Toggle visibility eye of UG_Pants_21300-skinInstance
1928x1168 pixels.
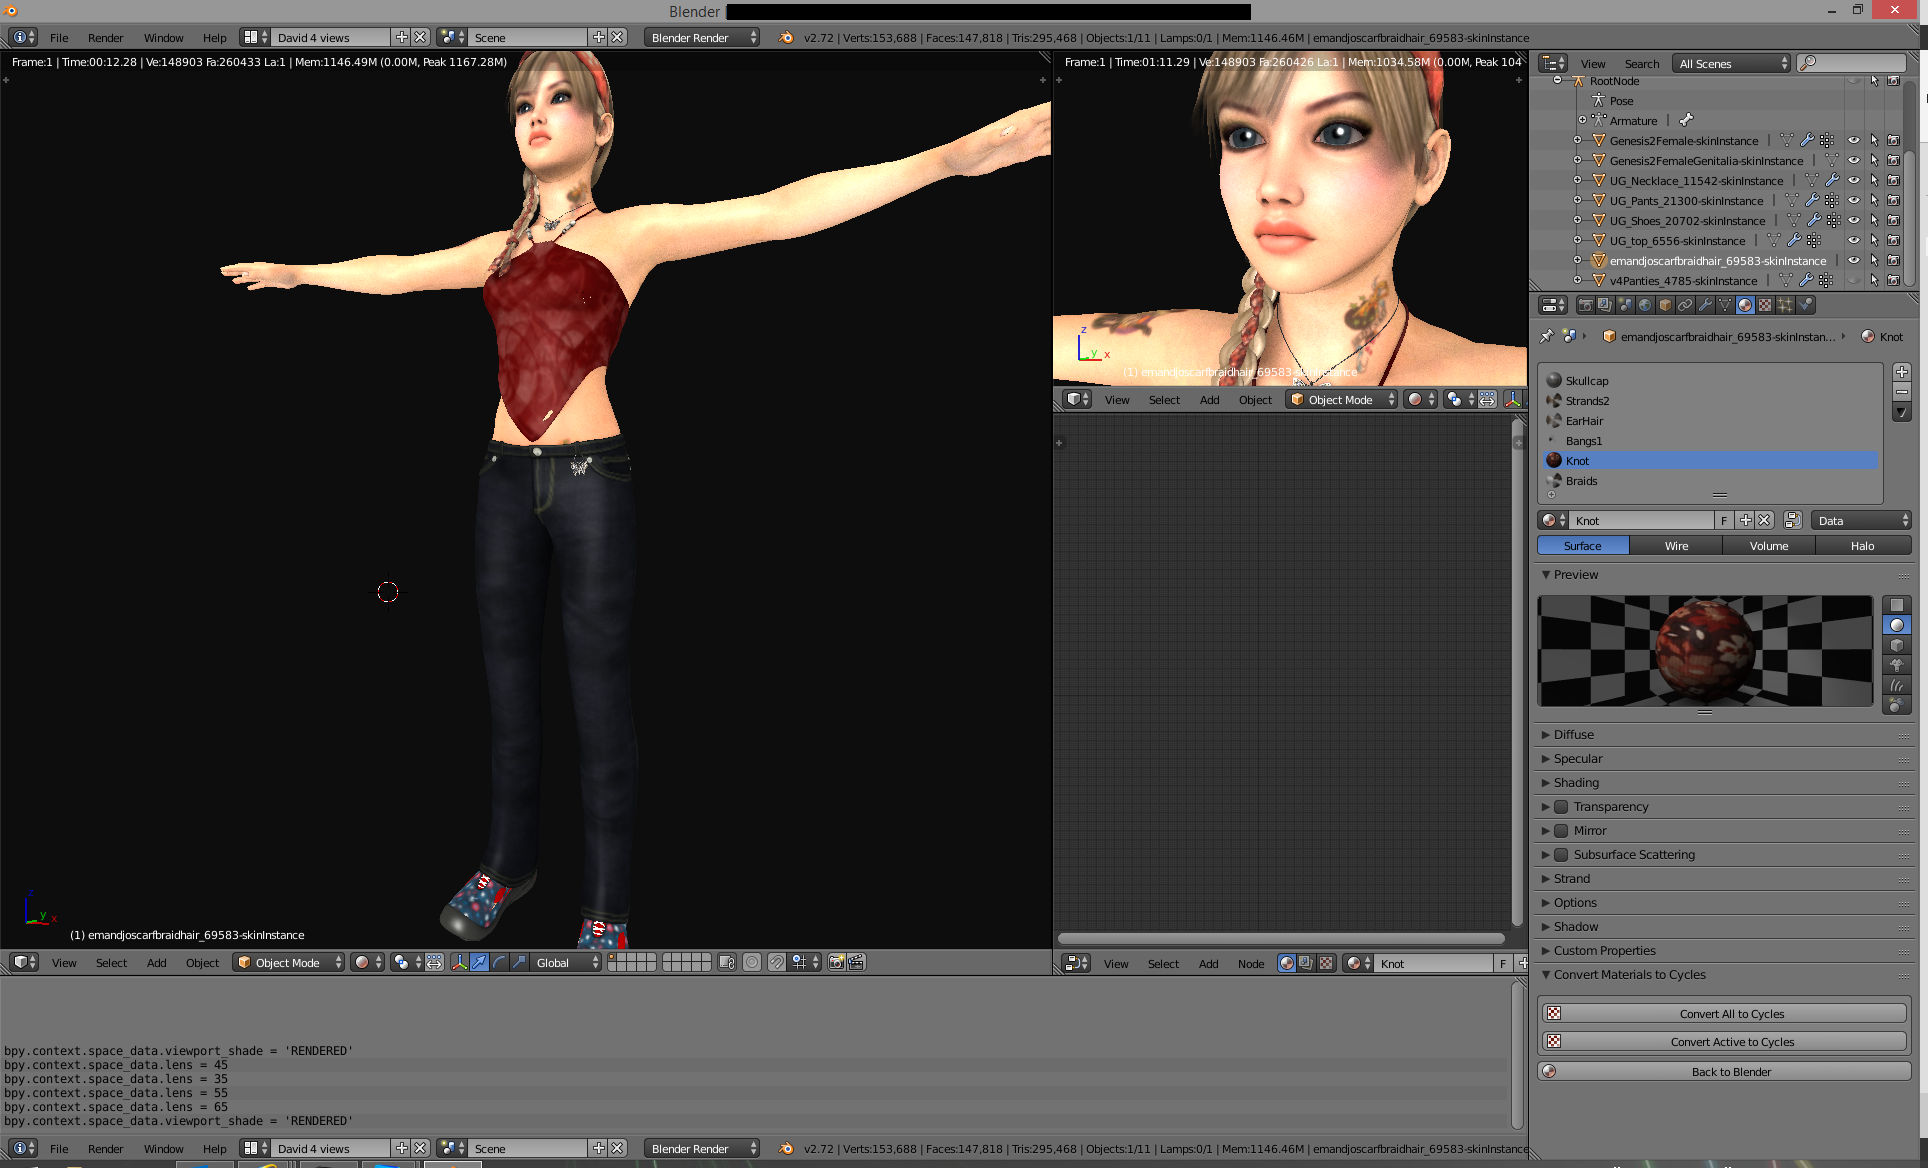[x=1854, y=201]
